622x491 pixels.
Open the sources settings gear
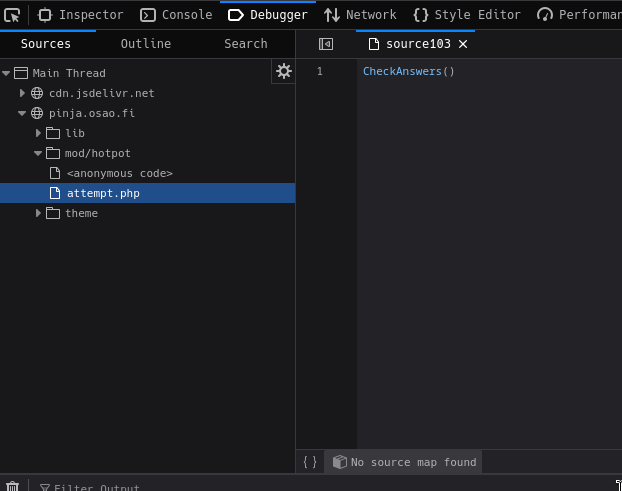[284, 71]
